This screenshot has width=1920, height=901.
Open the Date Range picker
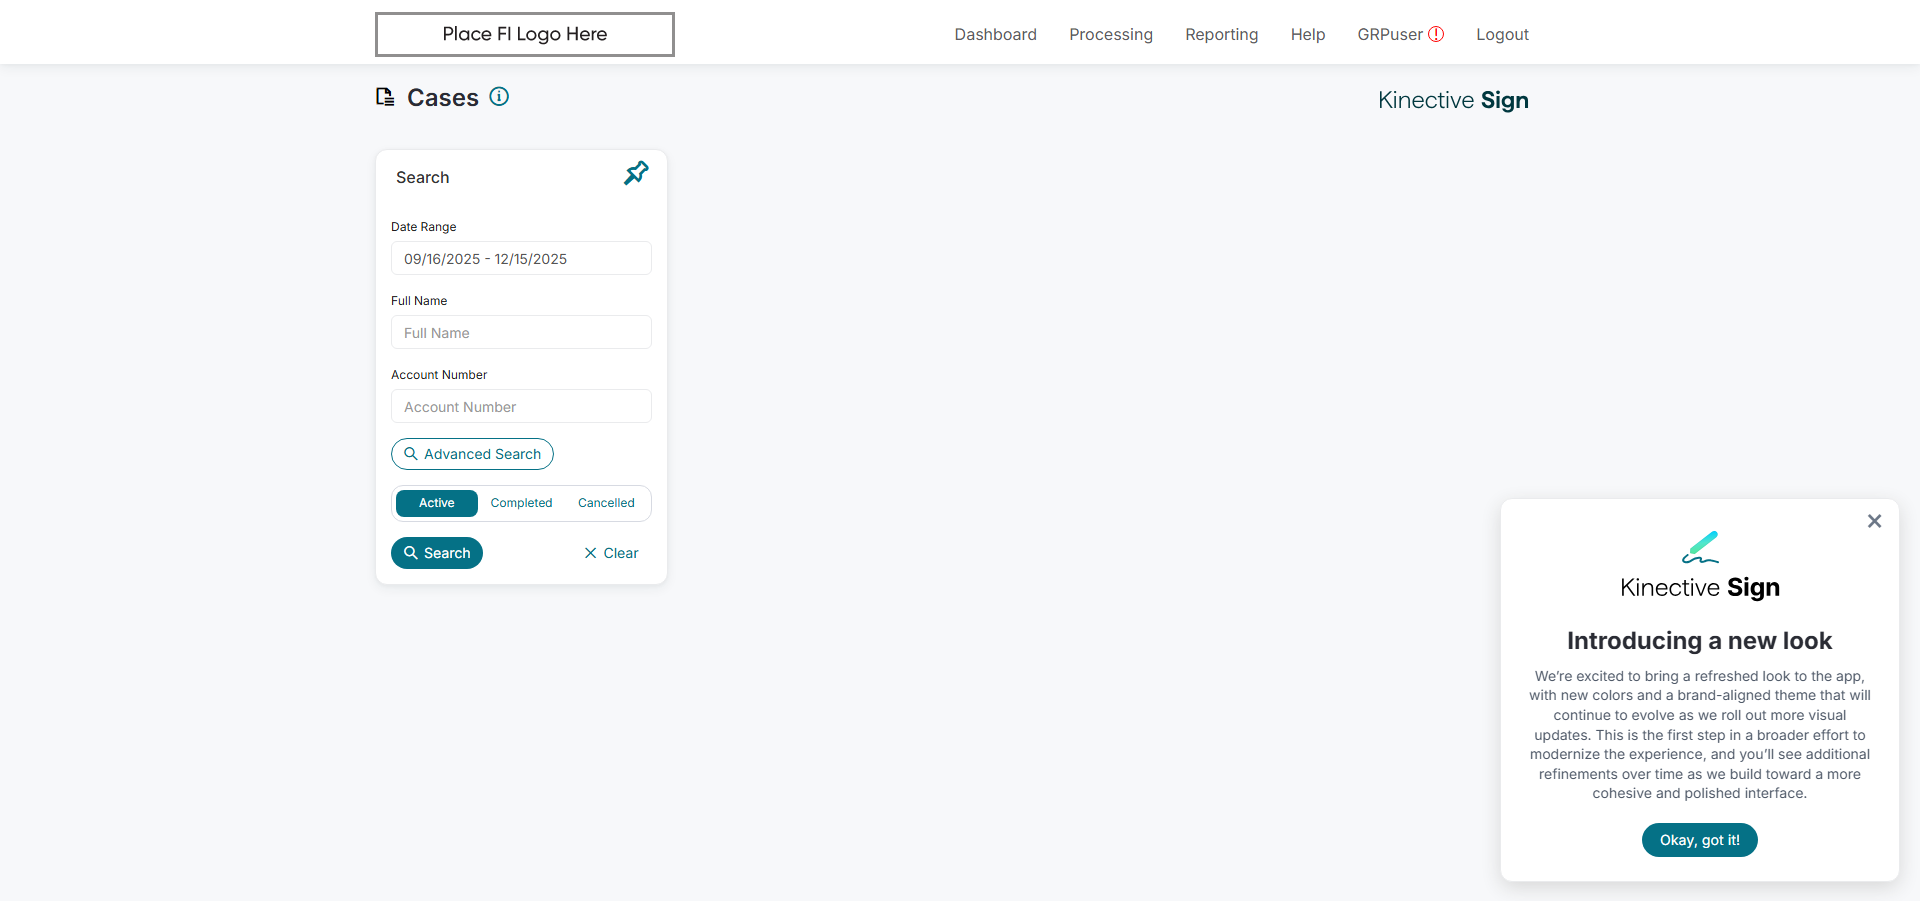(x=521, y=258)
